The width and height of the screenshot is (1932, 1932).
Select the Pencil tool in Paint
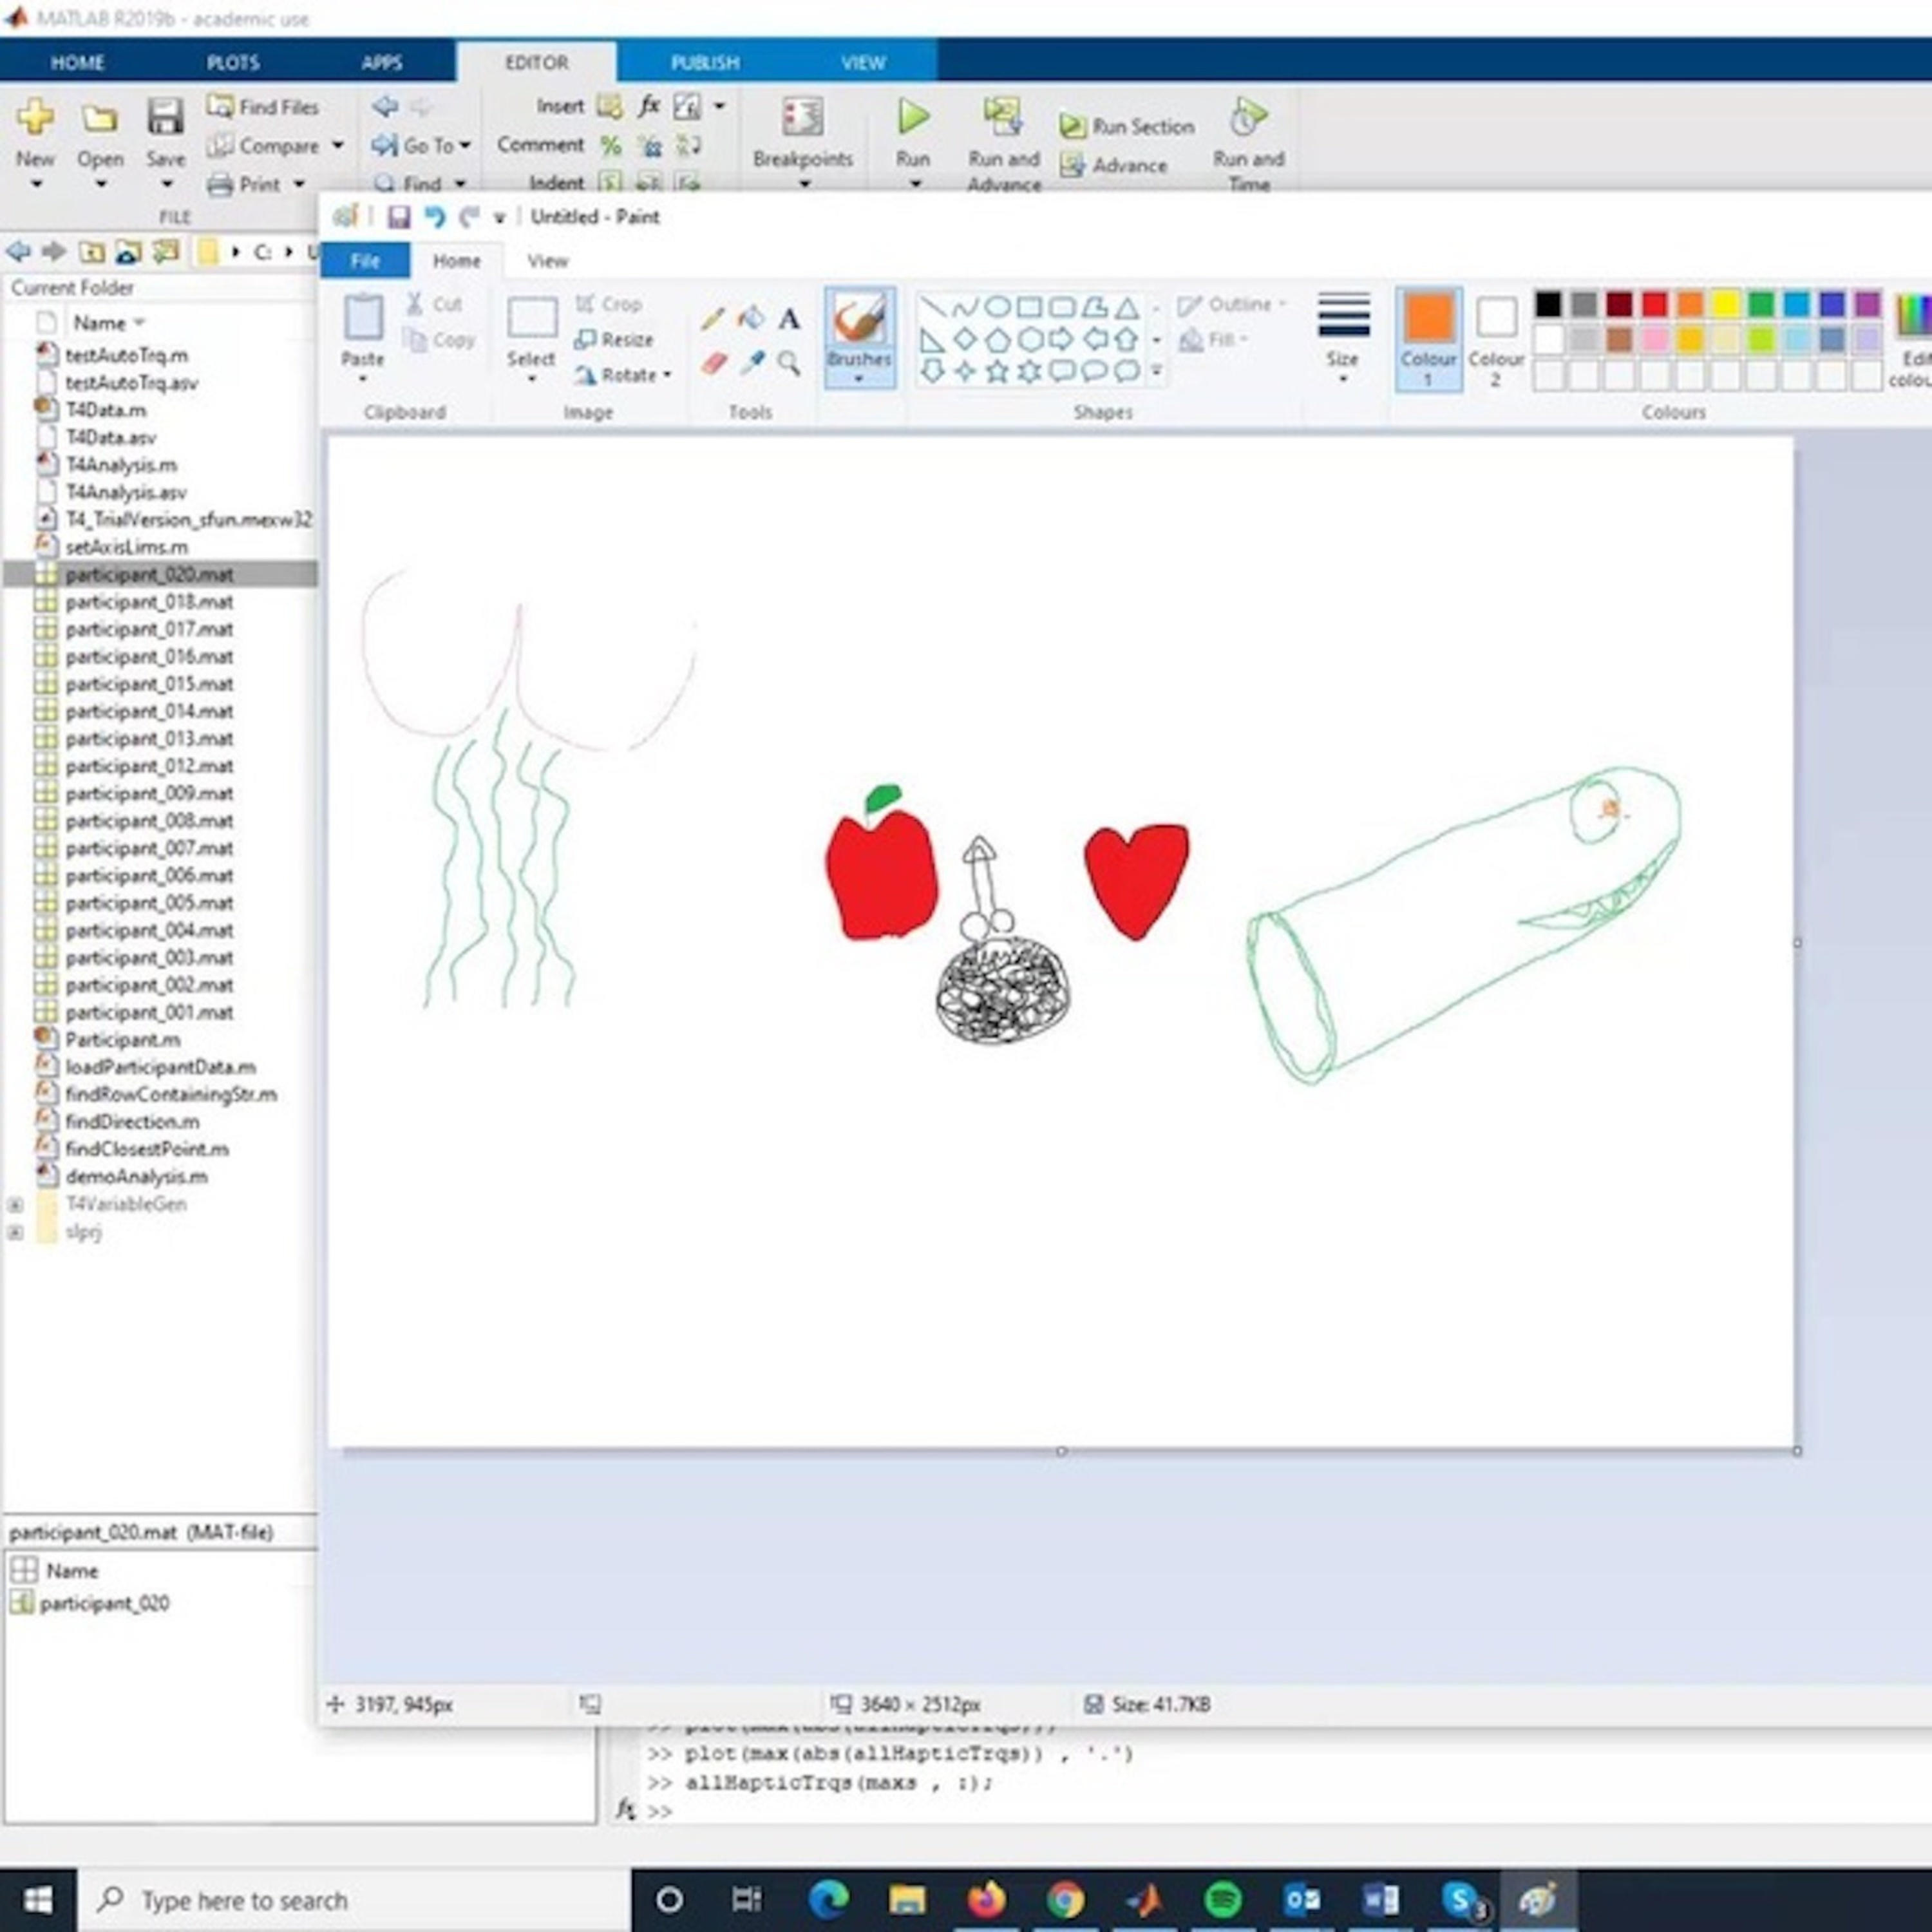712,319
